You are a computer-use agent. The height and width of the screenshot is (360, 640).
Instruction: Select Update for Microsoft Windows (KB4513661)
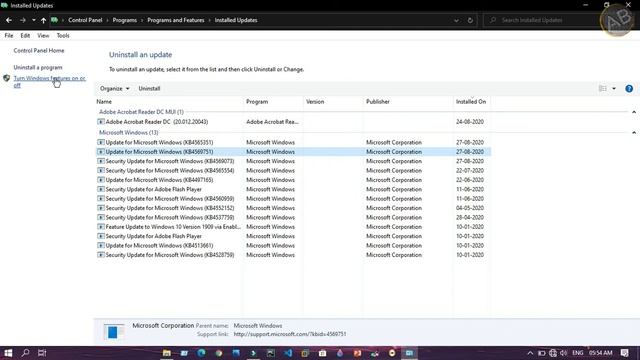click(293, 246)
